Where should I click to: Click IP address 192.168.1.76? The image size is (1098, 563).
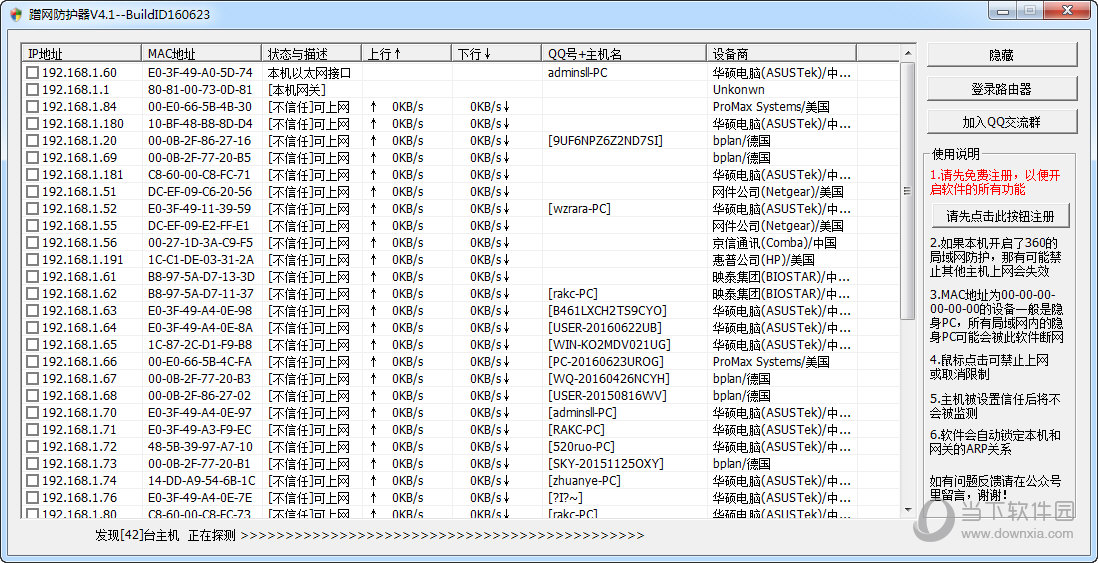point(80,497)
